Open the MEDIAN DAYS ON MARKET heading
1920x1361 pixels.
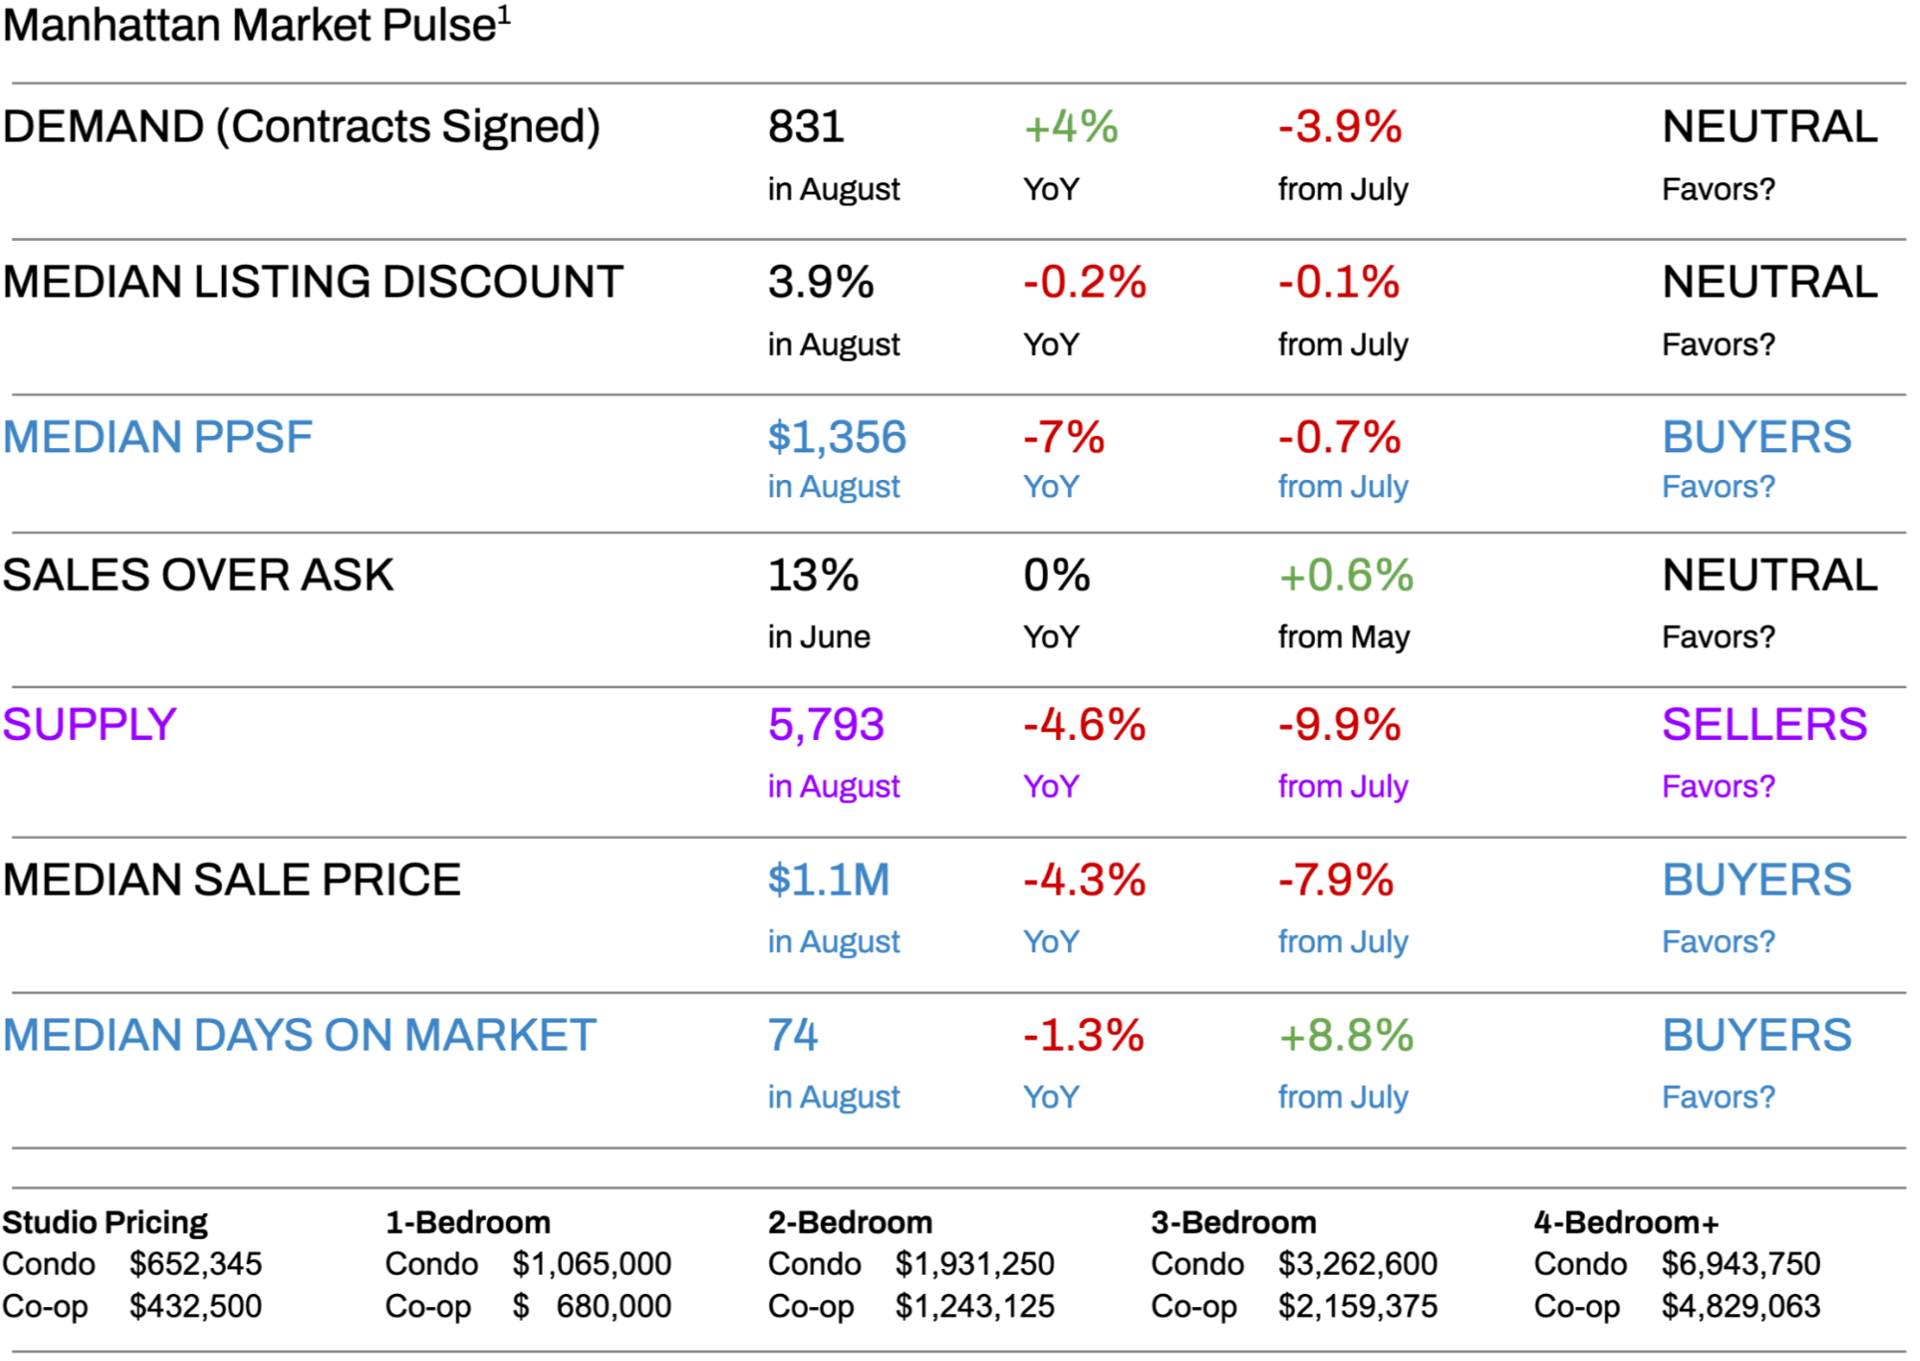299,1035
